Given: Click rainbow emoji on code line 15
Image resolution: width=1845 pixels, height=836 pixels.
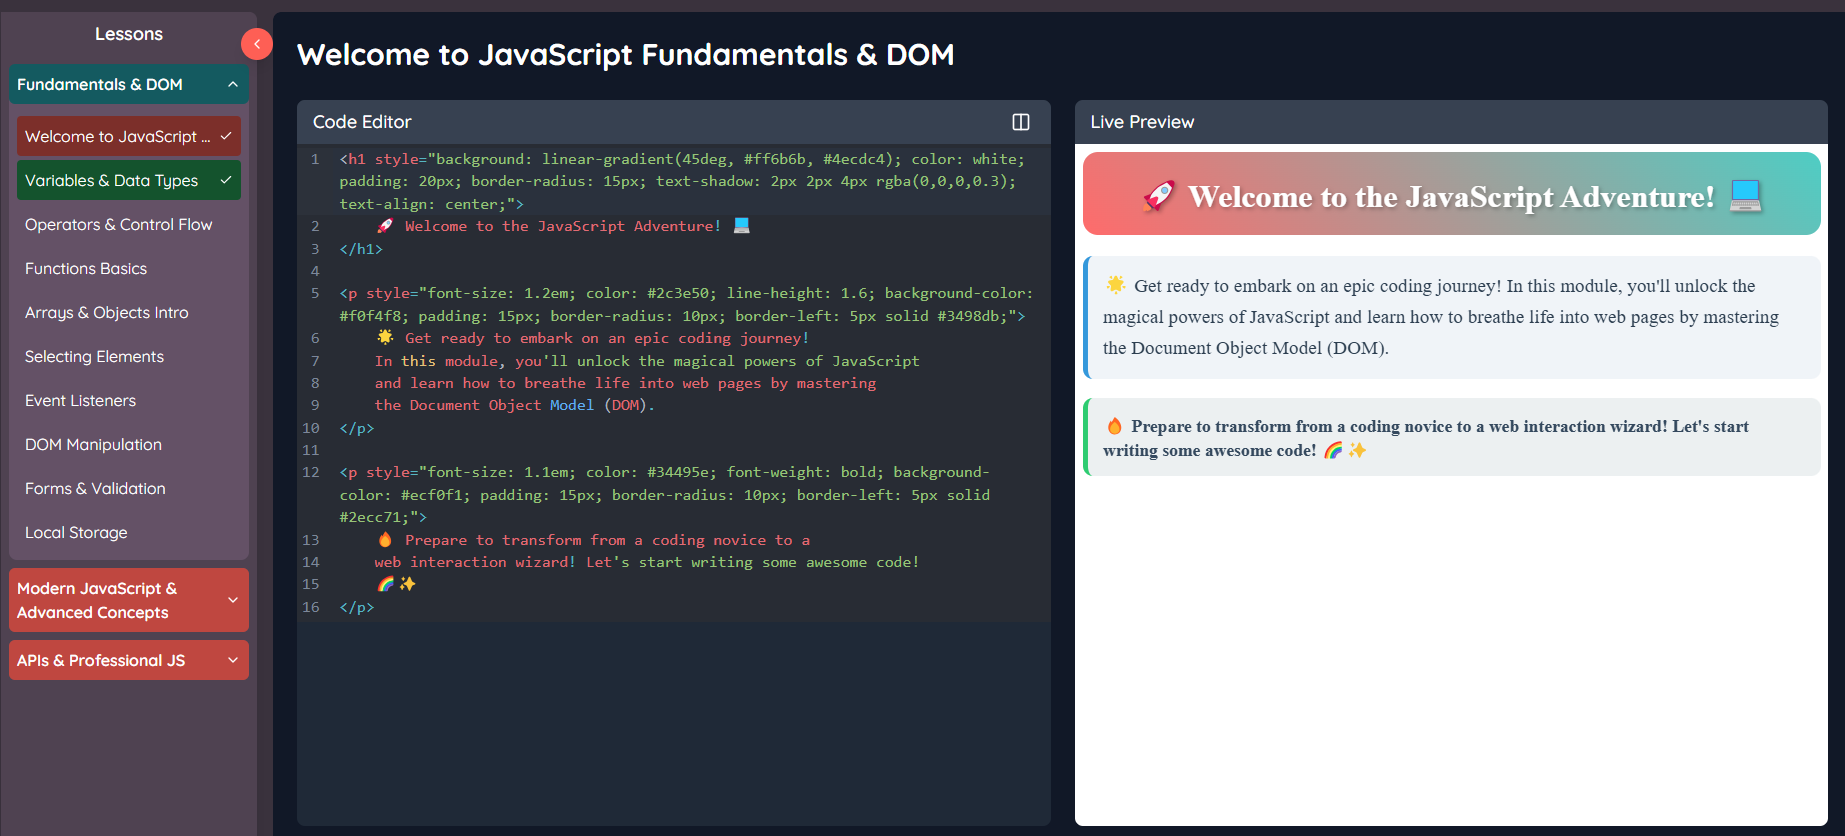Looking at the screenshot, I should click(x=385, y=584).
